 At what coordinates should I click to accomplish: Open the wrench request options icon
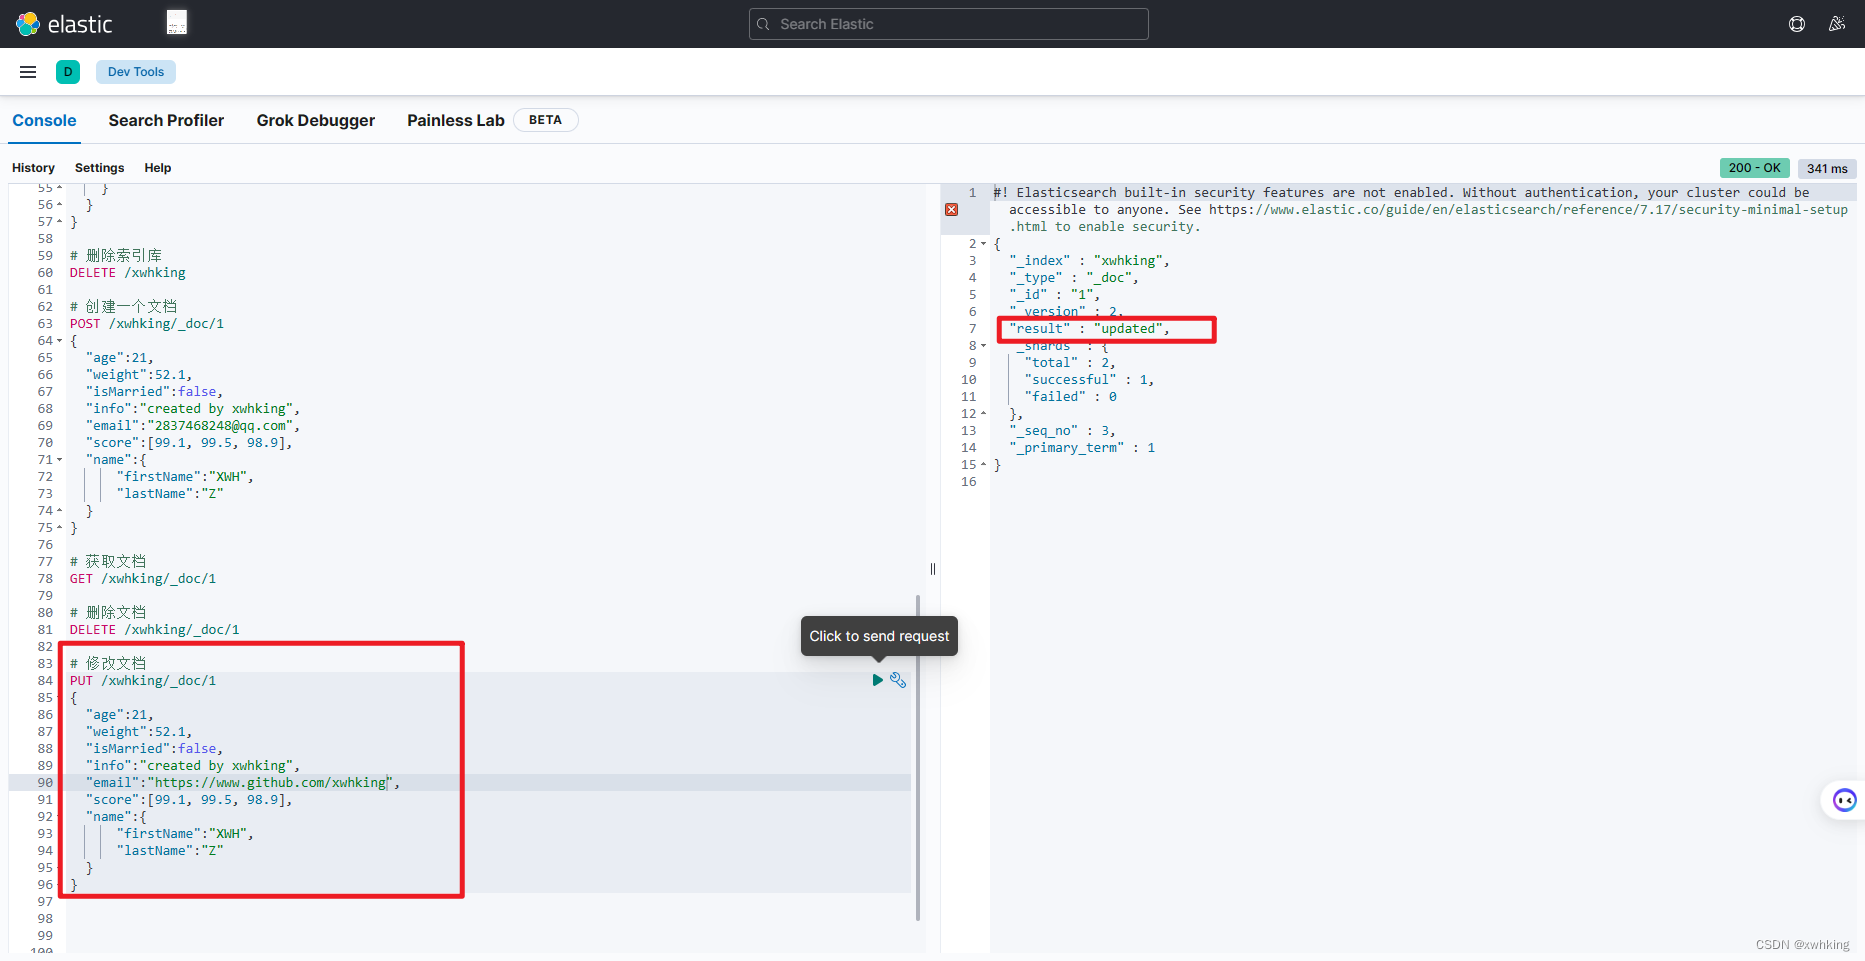[898, 680]
